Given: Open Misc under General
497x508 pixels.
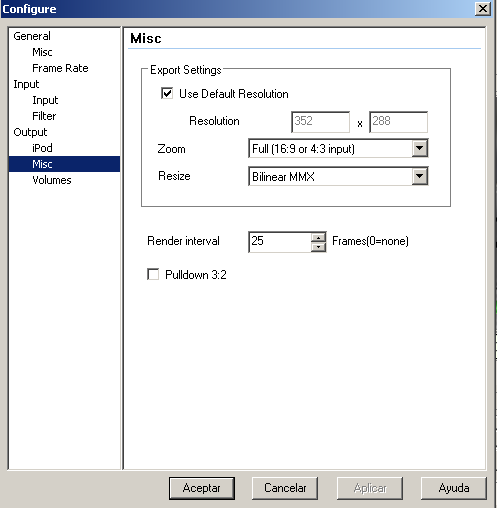Looking at the screenshot, I should [42, 52].
